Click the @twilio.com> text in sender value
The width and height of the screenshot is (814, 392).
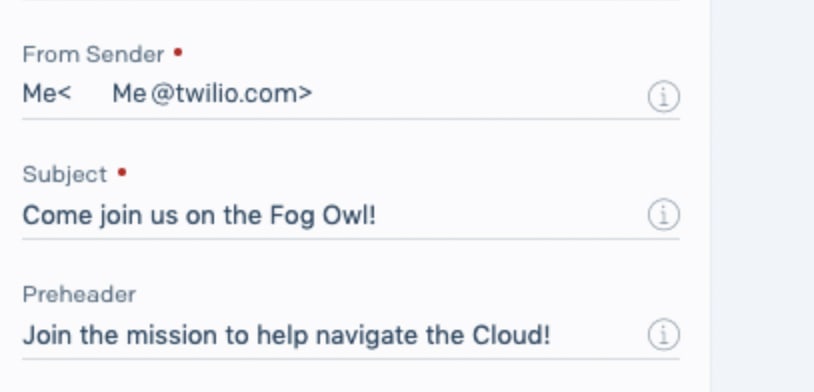[232, 94]
